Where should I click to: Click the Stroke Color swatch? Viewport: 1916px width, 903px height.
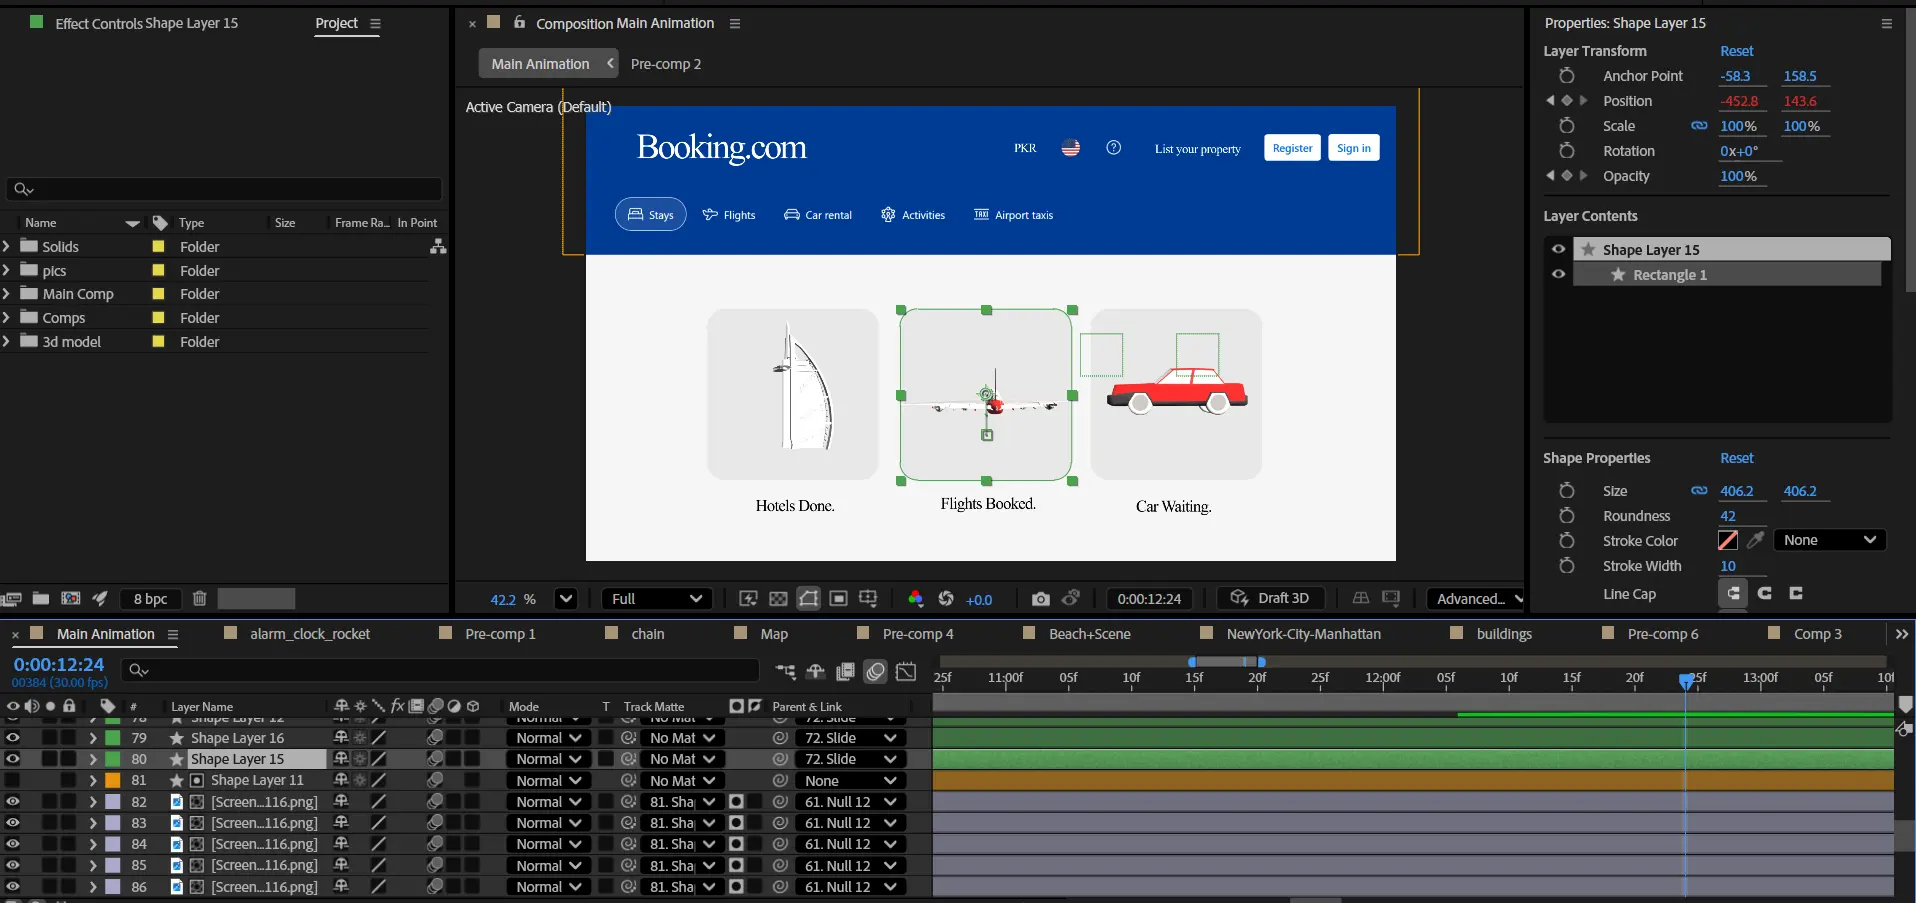tap(1727, 541)
